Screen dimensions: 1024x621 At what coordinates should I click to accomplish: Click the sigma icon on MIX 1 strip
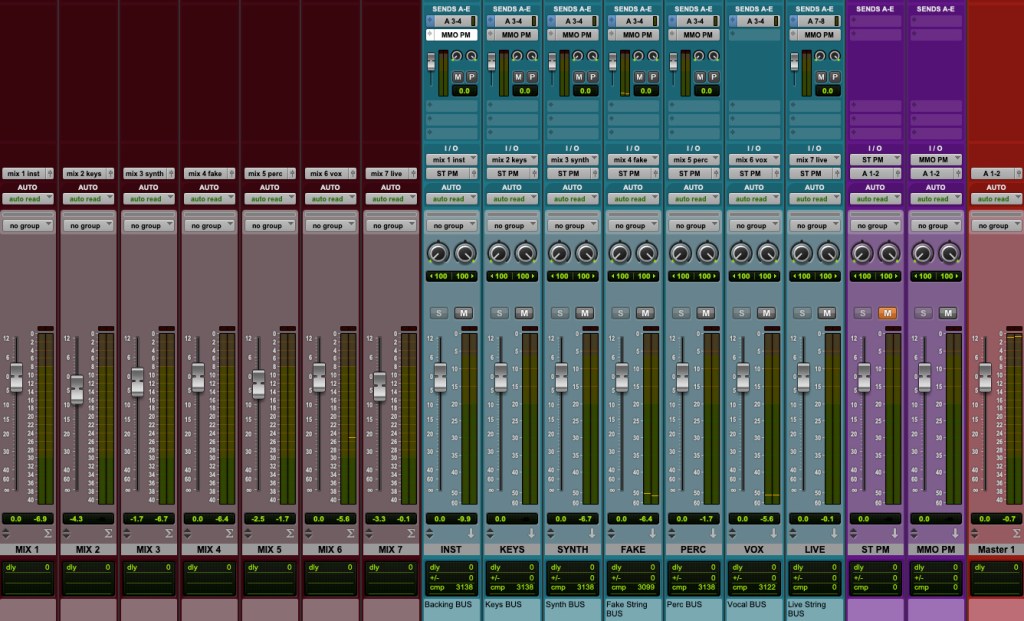(46, 534)
